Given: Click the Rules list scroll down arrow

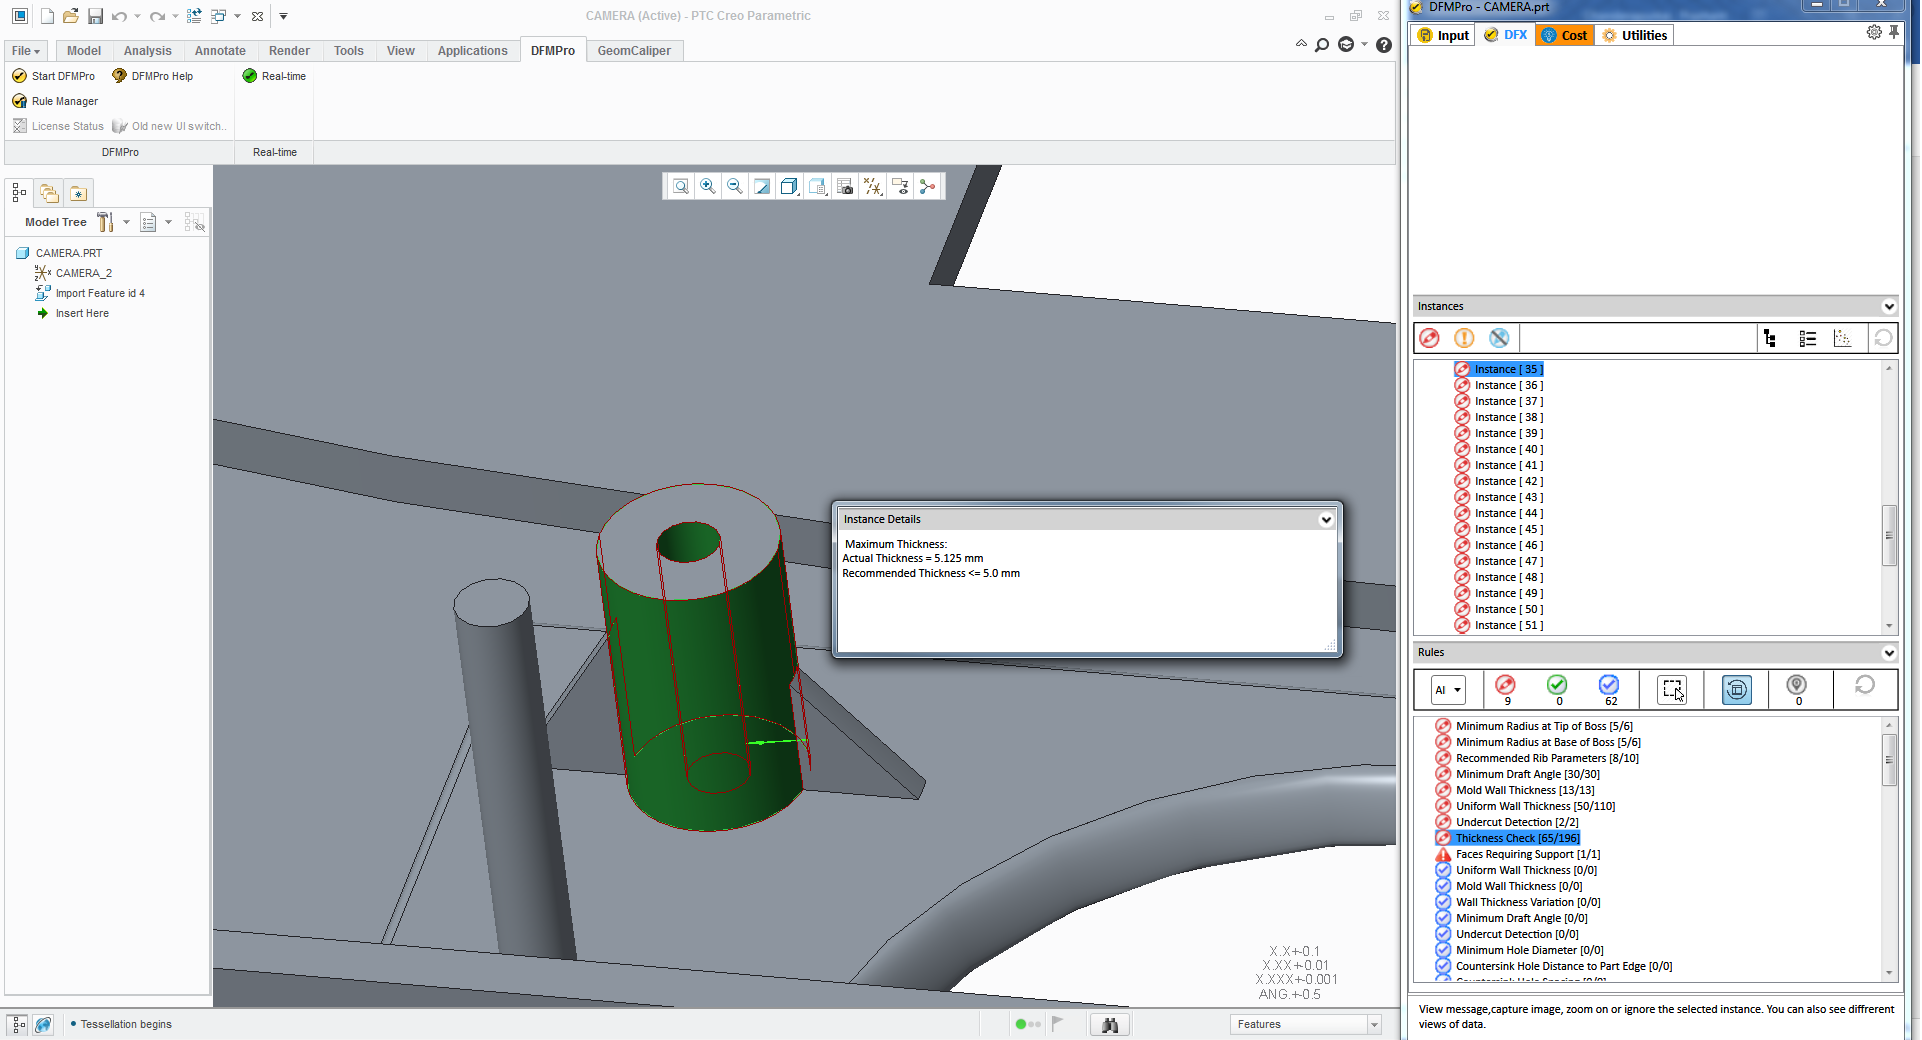Looking at the screenshot, I should (1889, 972).
